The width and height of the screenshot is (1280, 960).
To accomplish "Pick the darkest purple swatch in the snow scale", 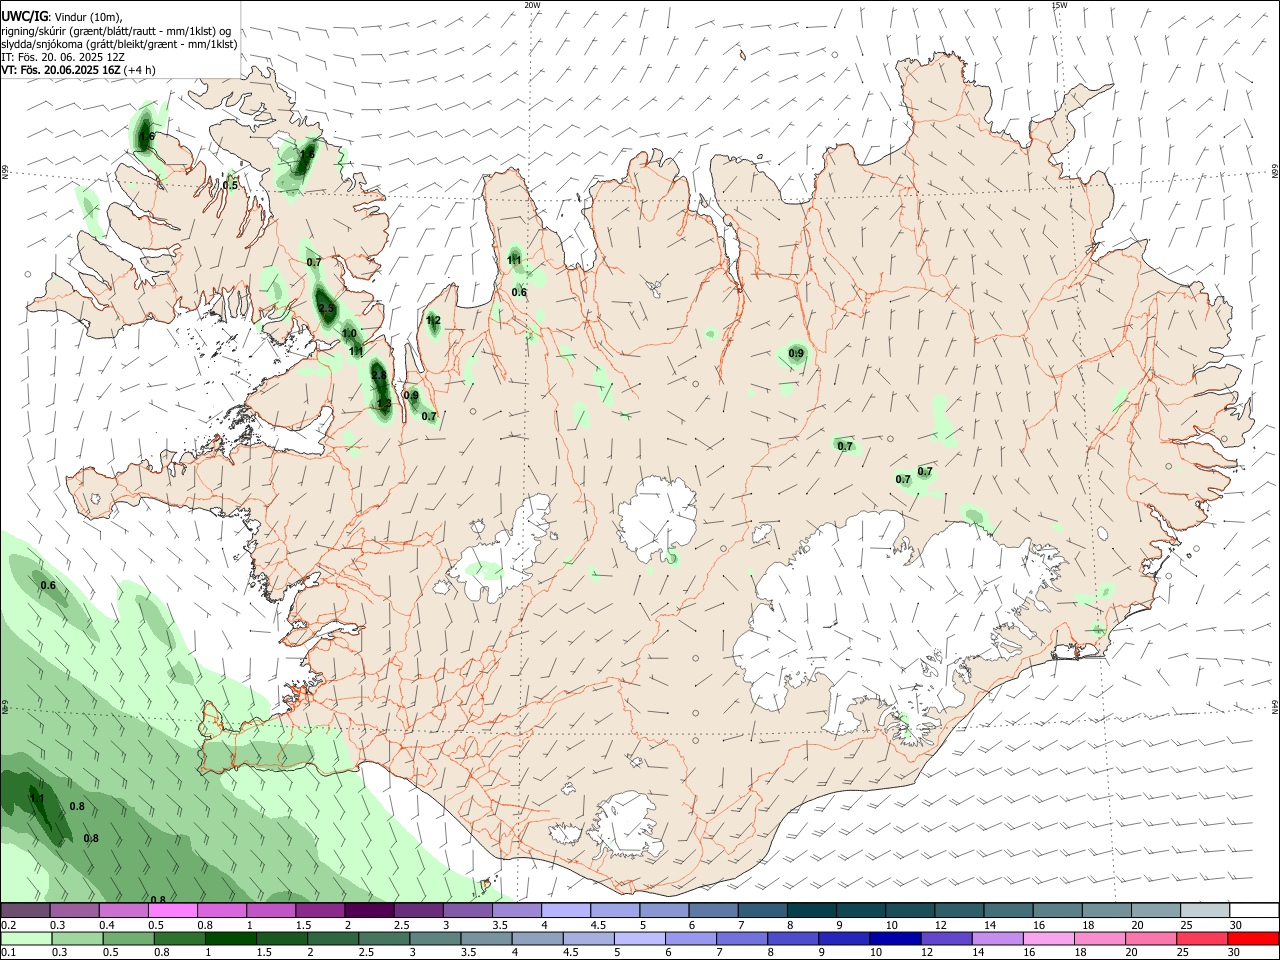I will click(x=369, y=911).
